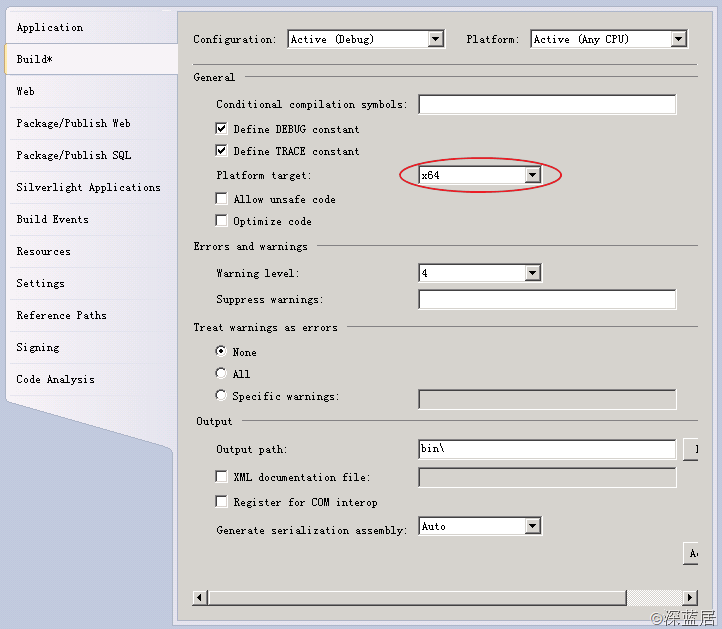Click the Browse button beside Output path

click(691, 449)
